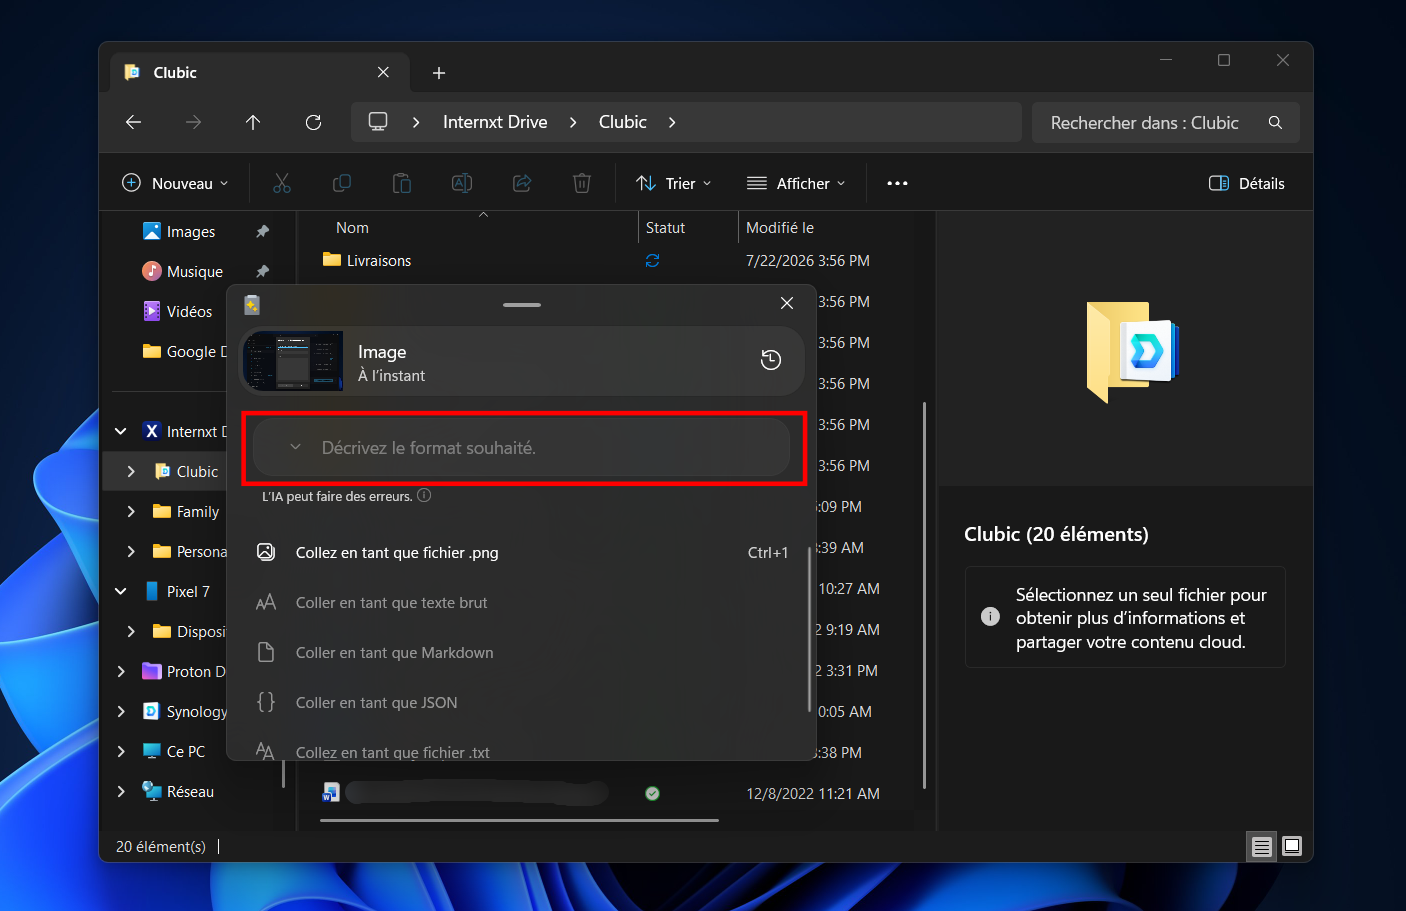Click the horizontal scrollbar under the file list
This screenshot has height=911, width=1406.
(x=519, y=820)
